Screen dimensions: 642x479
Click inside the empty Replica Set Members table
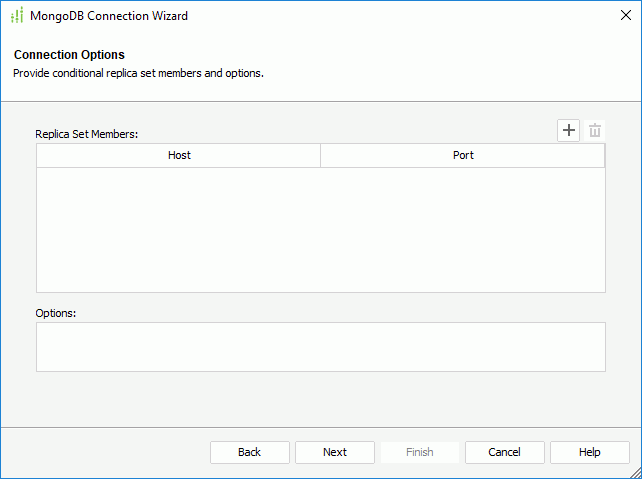coord(320,229)
